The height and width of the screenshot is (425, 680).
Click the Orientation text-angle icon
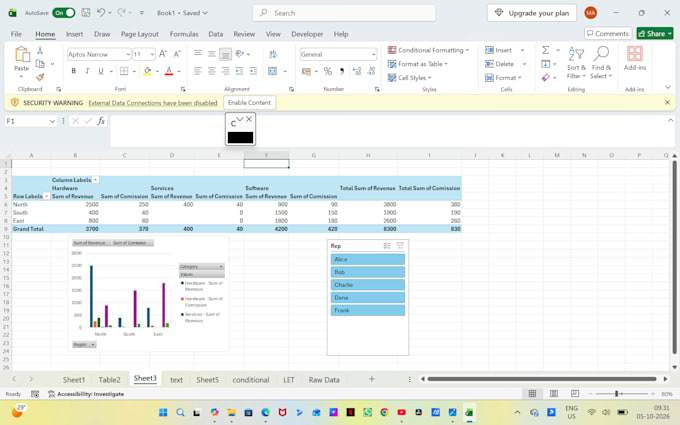(x=239, y=54)
